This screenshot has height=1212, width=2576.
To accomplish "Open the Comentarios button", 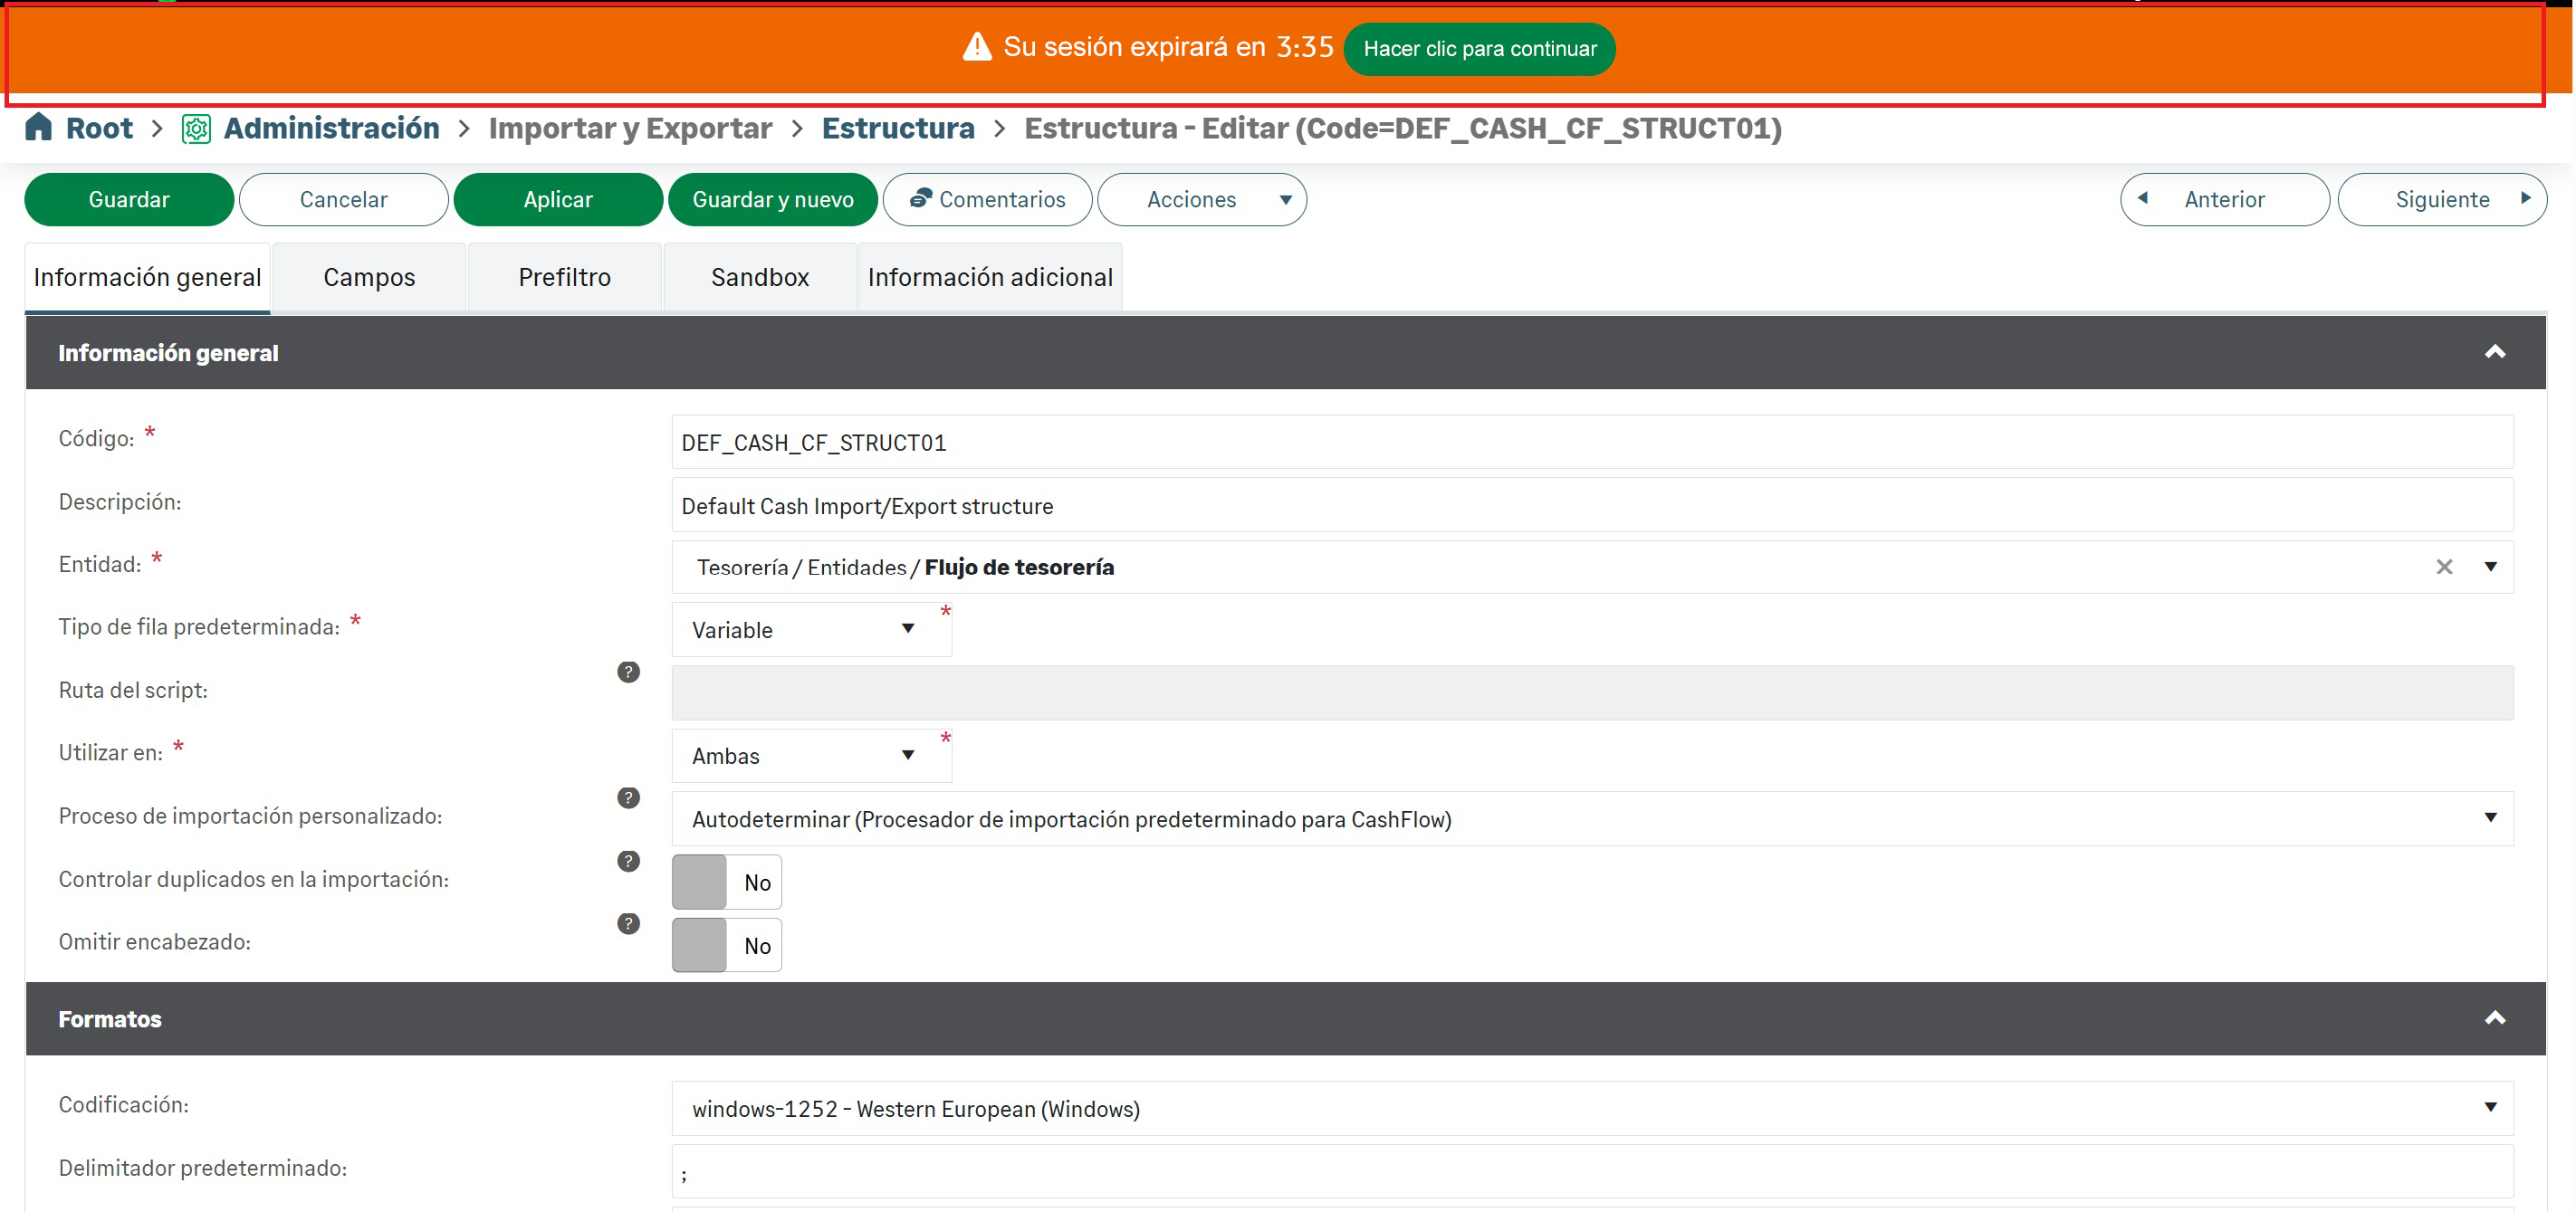I will [x=987, y=200].
